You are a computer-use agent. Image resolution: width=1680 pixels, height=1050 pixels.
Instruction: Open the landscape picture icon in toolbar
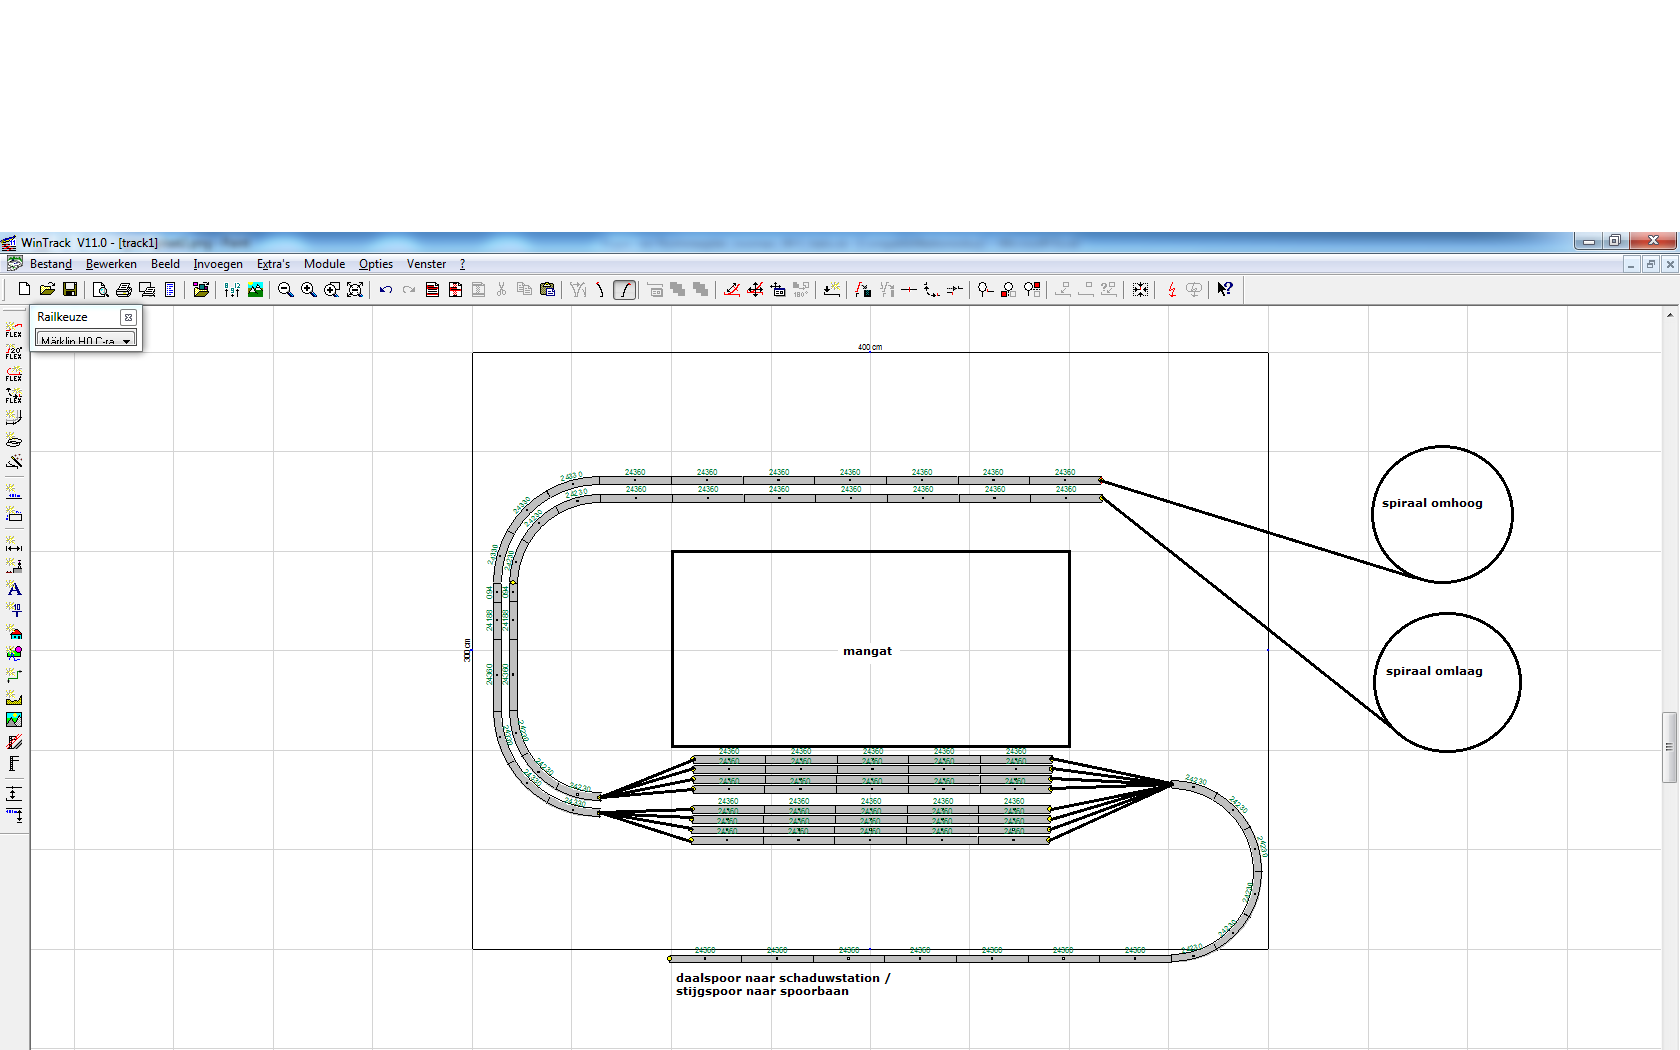255,289
